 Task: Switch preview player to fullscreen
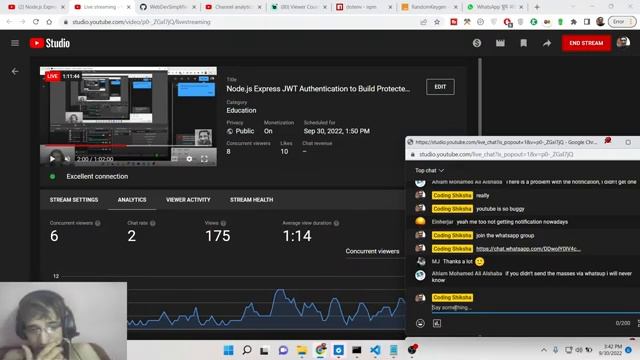(204, 159)
